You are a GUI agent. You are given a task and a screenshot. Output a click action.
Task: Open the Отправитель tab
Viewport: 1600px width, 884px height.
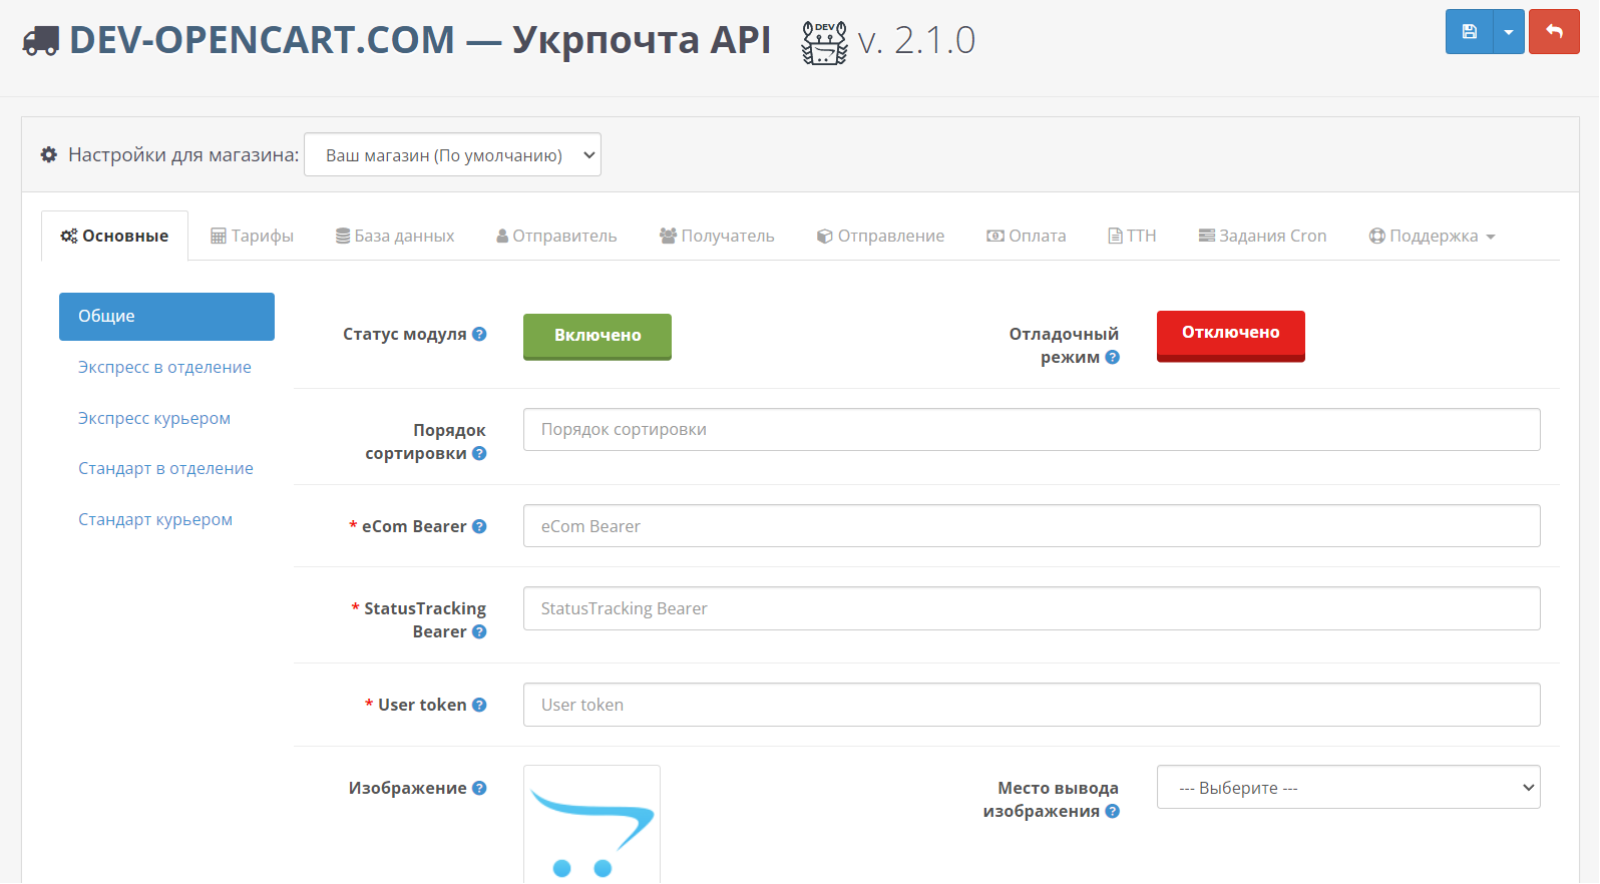pos(556,236)
